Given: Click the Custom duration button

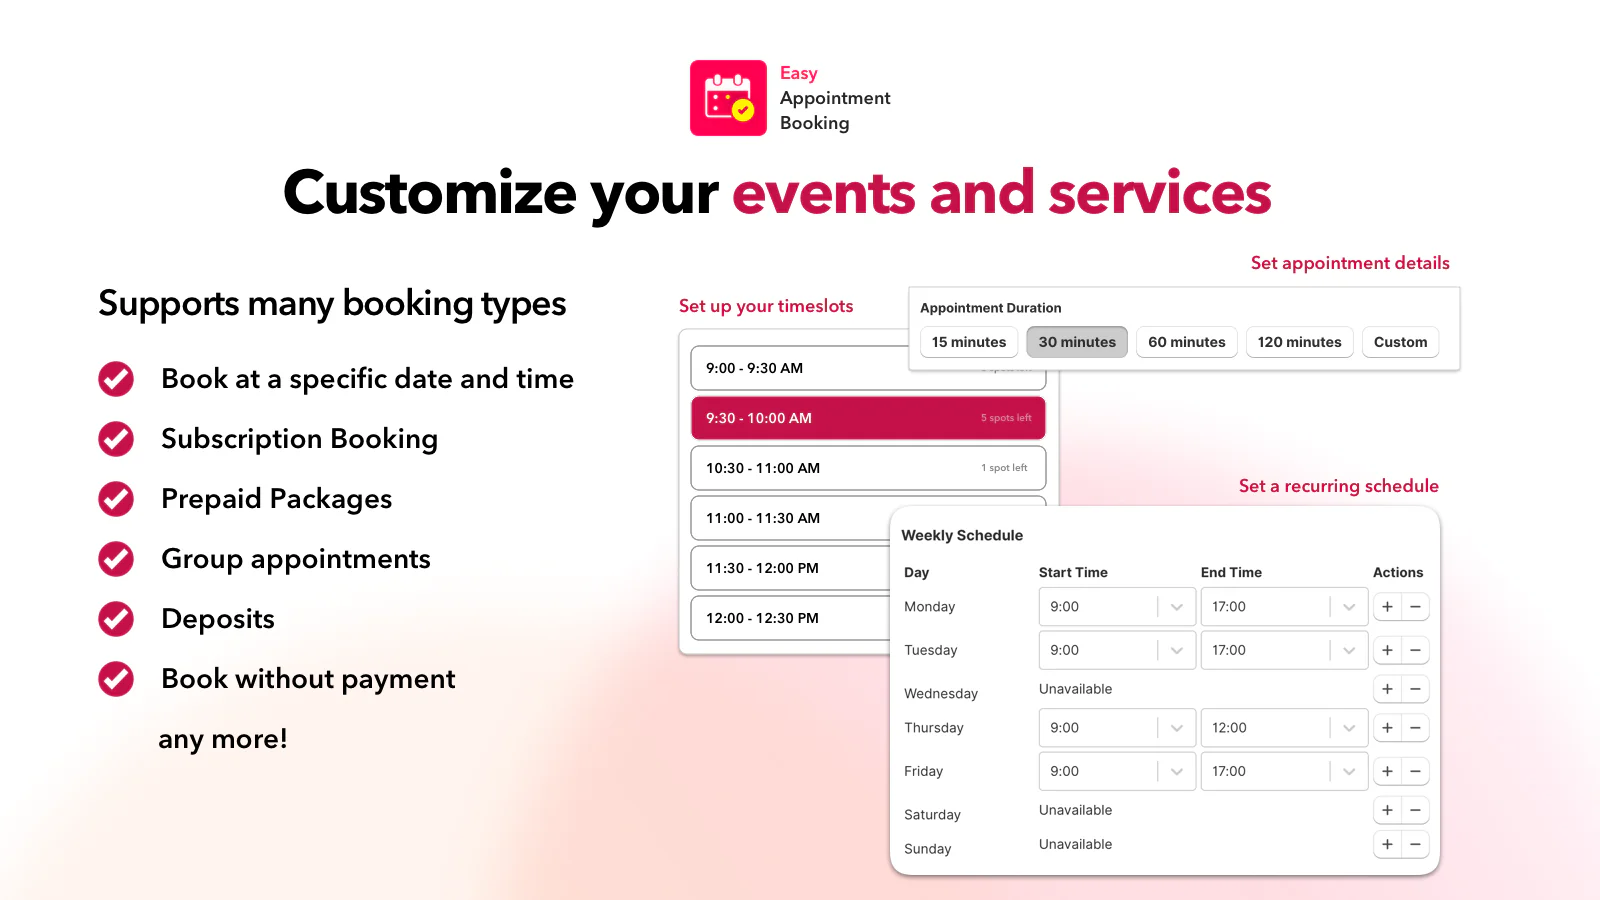Looking at the screenshot, I should pos(1400,341).
